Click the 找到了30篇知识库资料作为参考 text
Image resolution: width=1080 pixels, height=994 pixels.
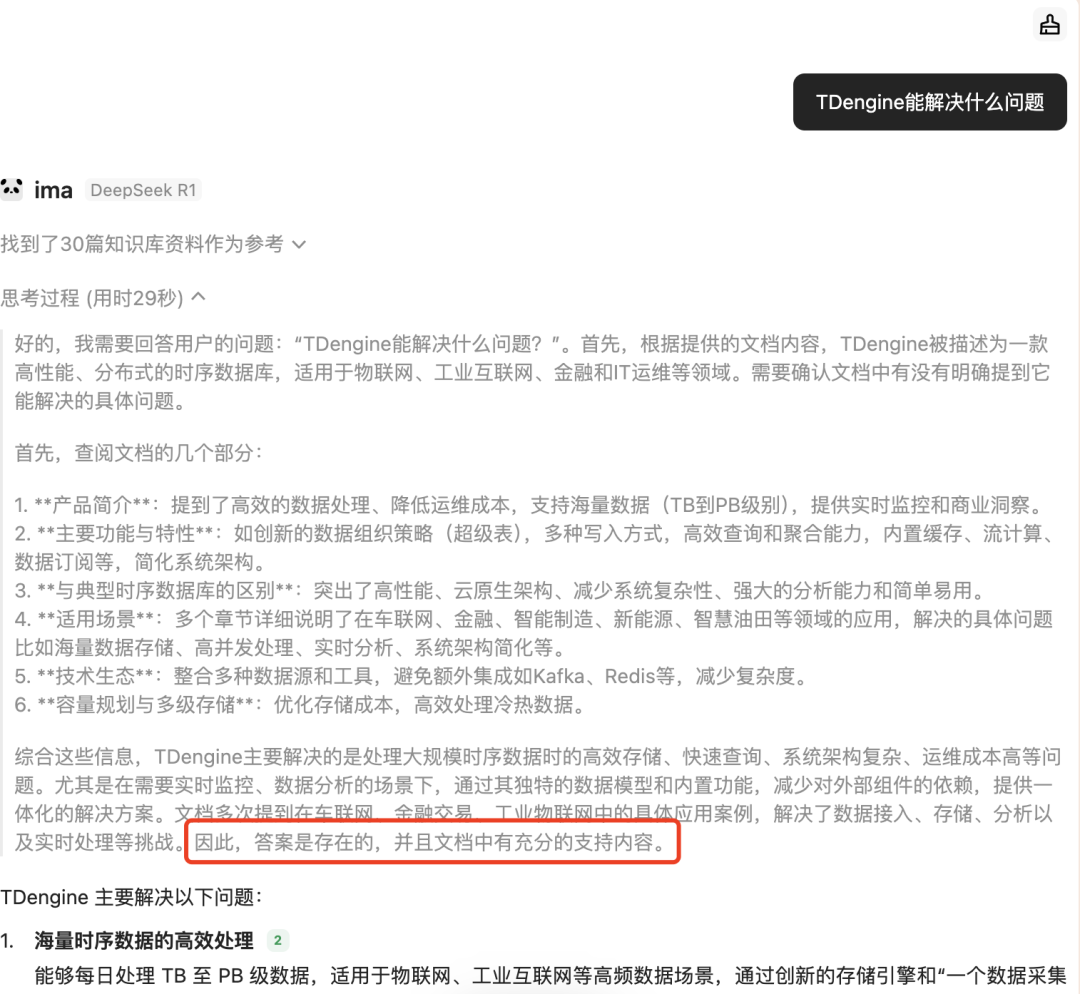142,244
